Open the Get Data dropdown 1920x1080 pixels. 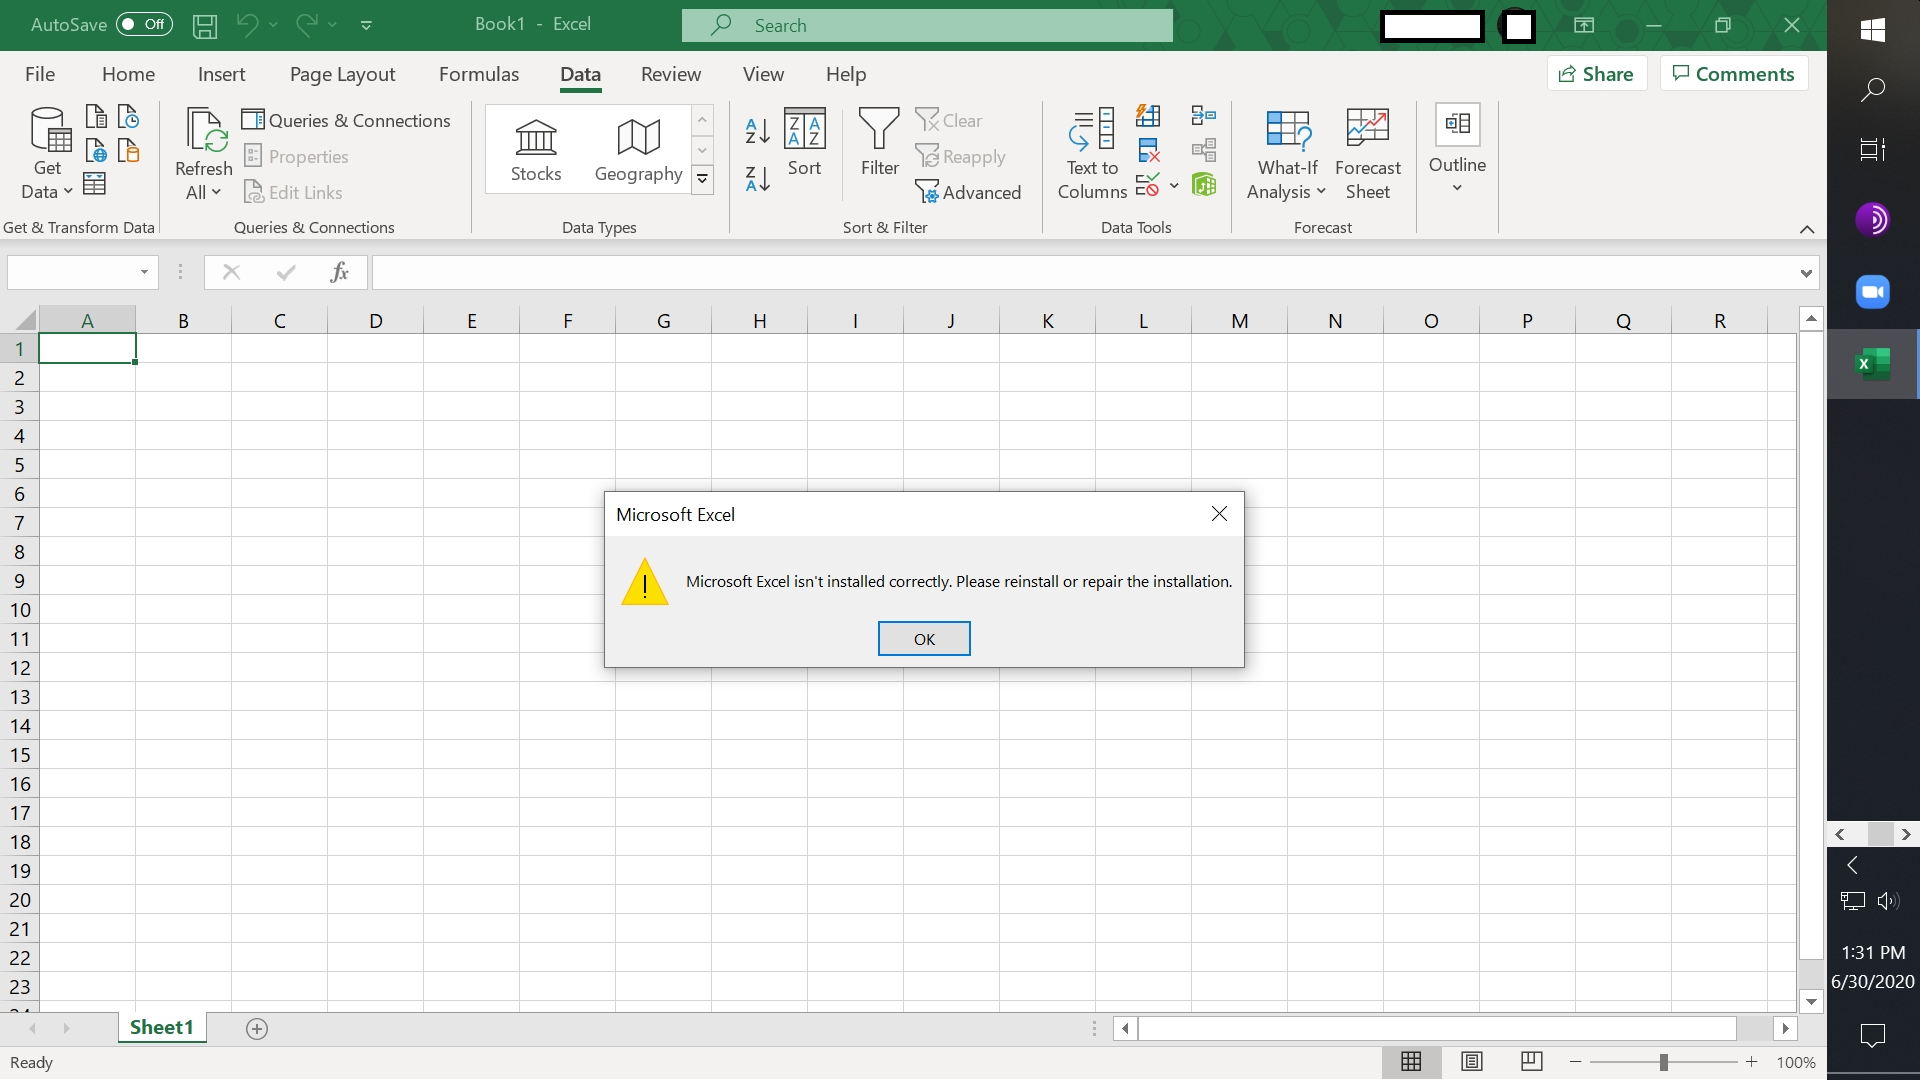pyautogui.click(x=47, y=180)
